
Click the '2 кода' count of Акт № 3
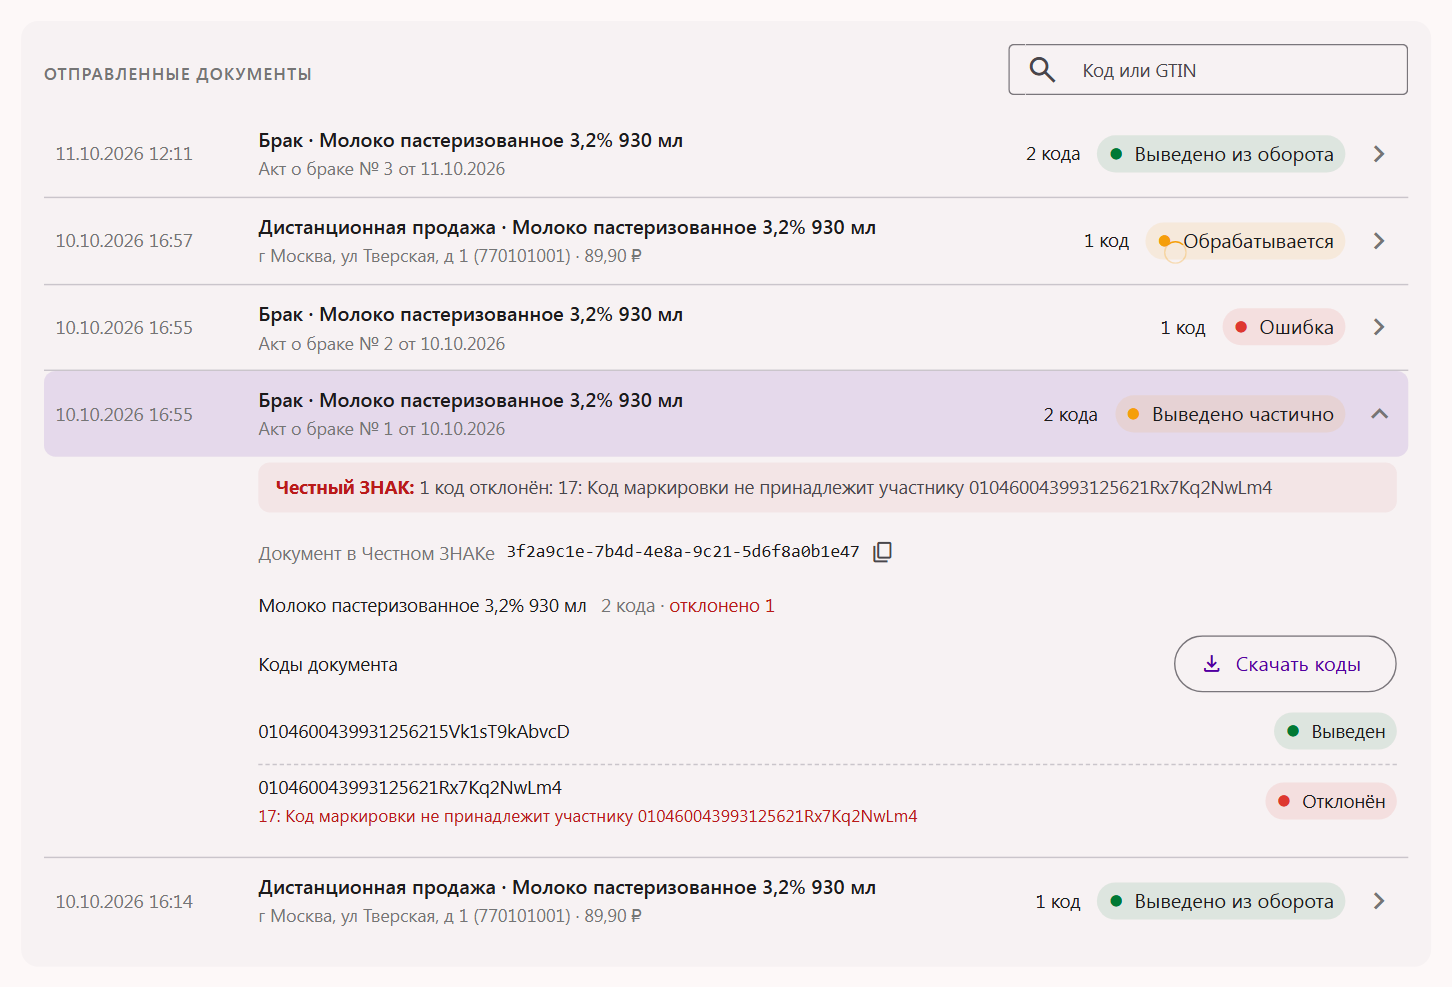(x=1053, y=154)
